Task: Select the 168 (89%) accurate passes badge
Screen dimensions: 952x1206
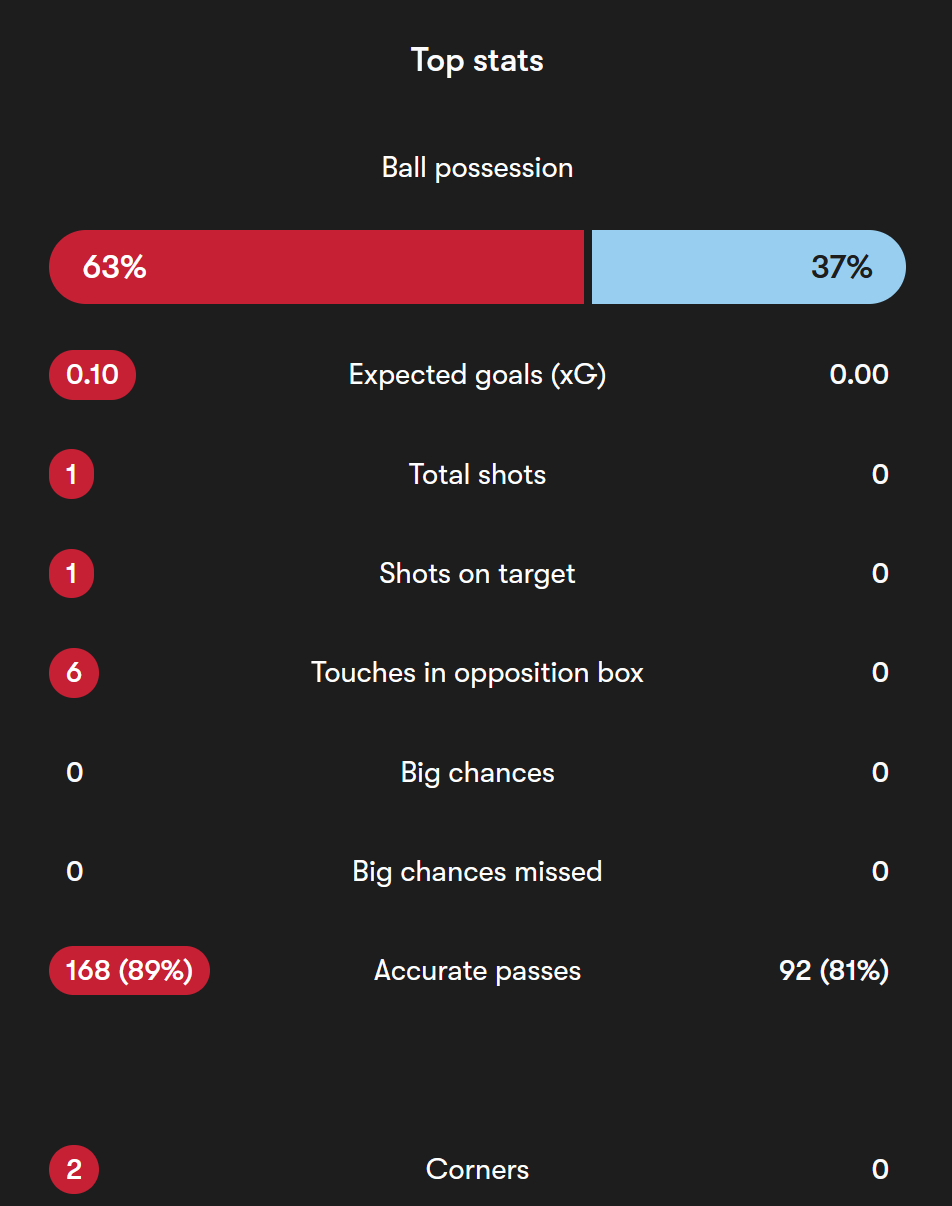Action: (129, 970)
